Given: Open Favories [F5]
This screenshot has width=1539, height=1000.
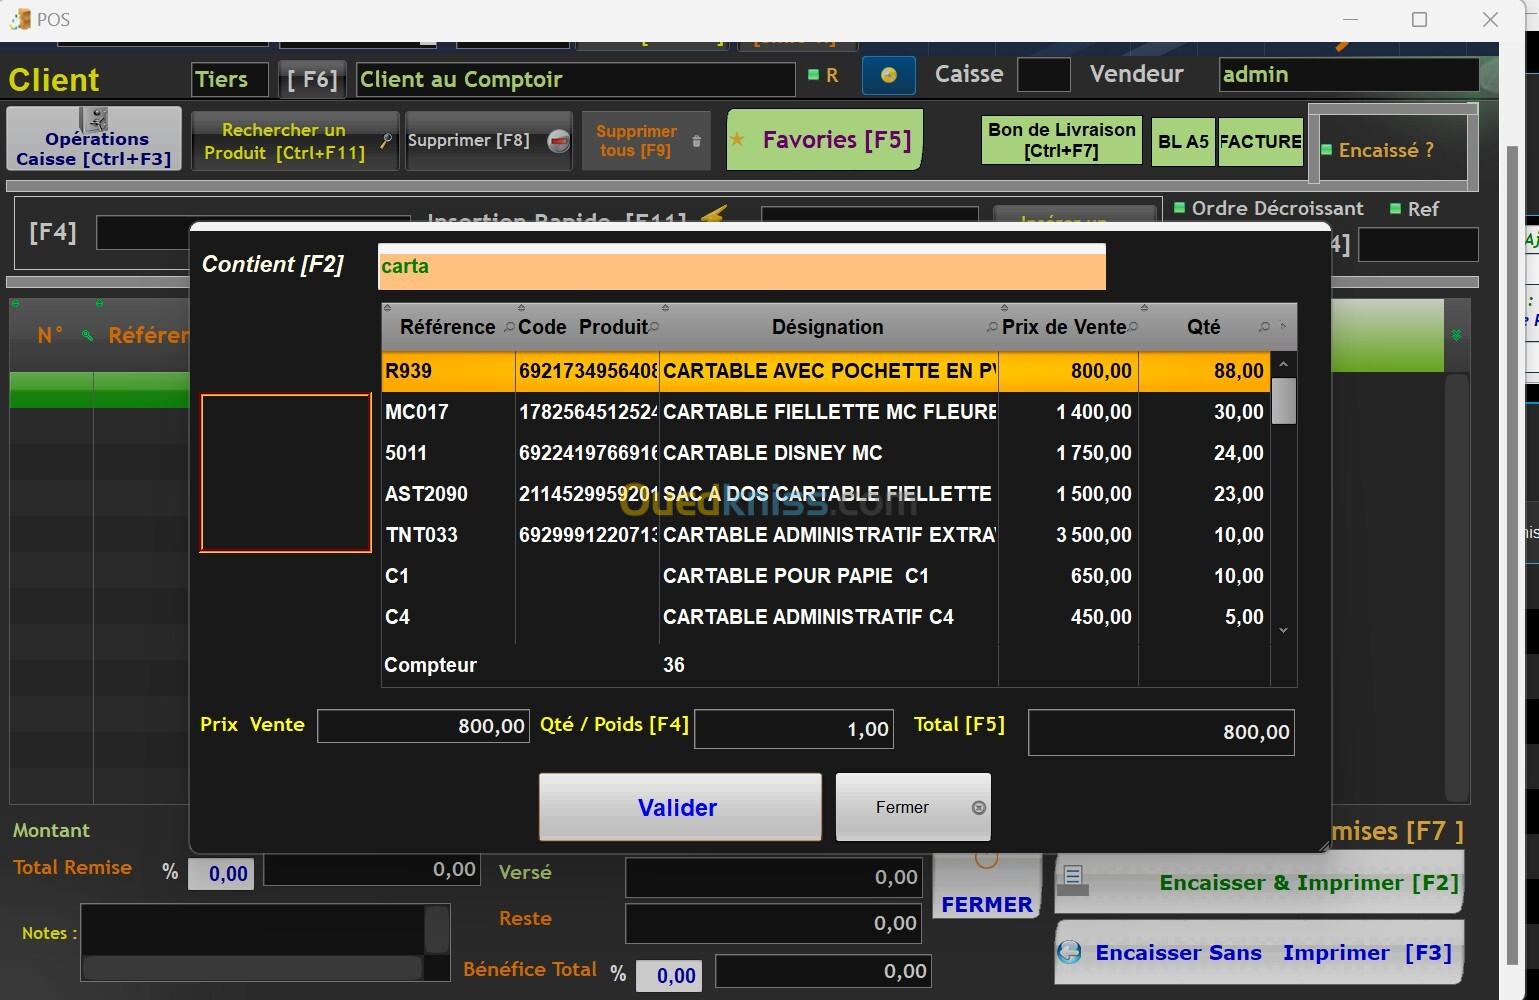Looking at the screenshot, I should (824, 139).
